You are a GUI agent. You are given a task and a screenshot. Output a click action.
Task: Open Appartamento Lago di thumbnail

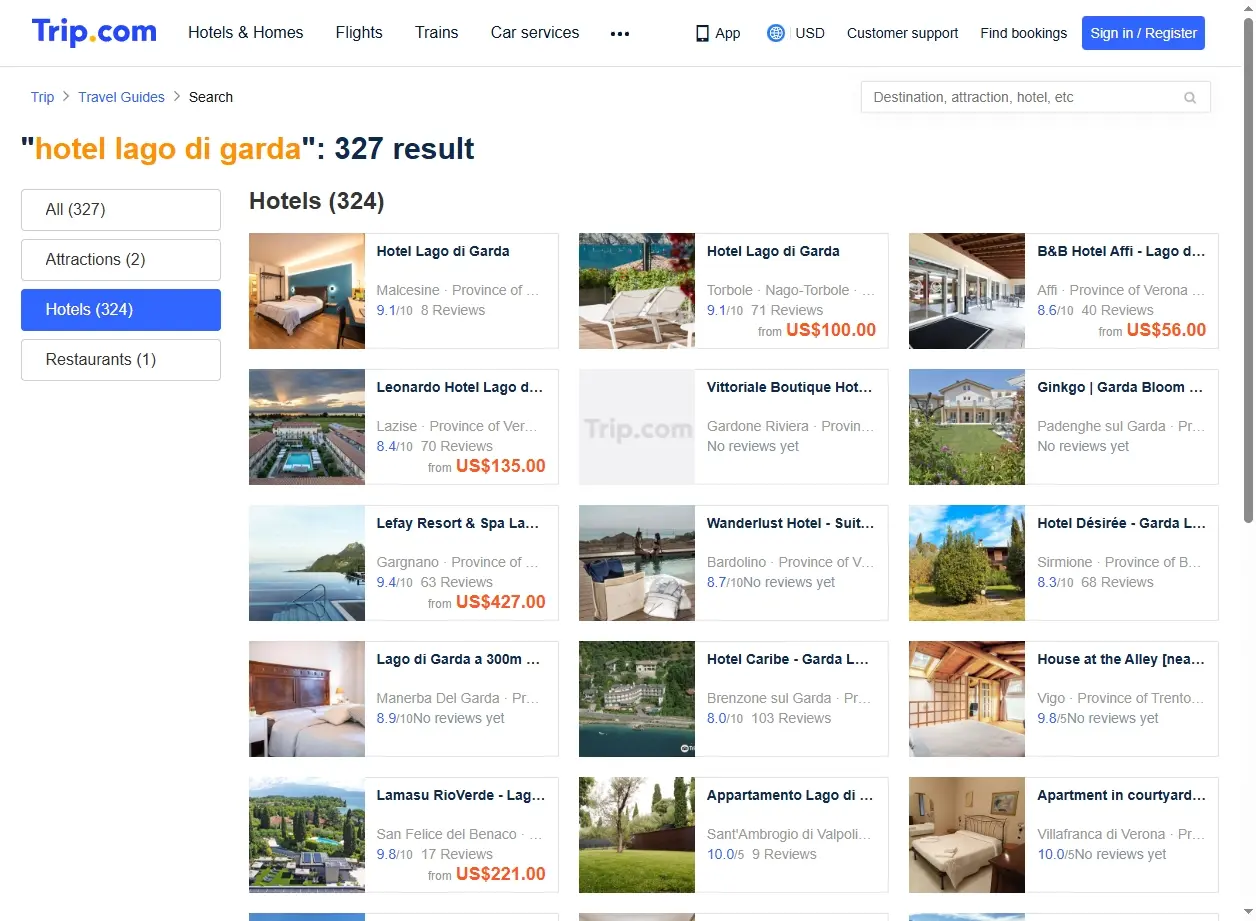pyautogui.click(x=637, y=835)
